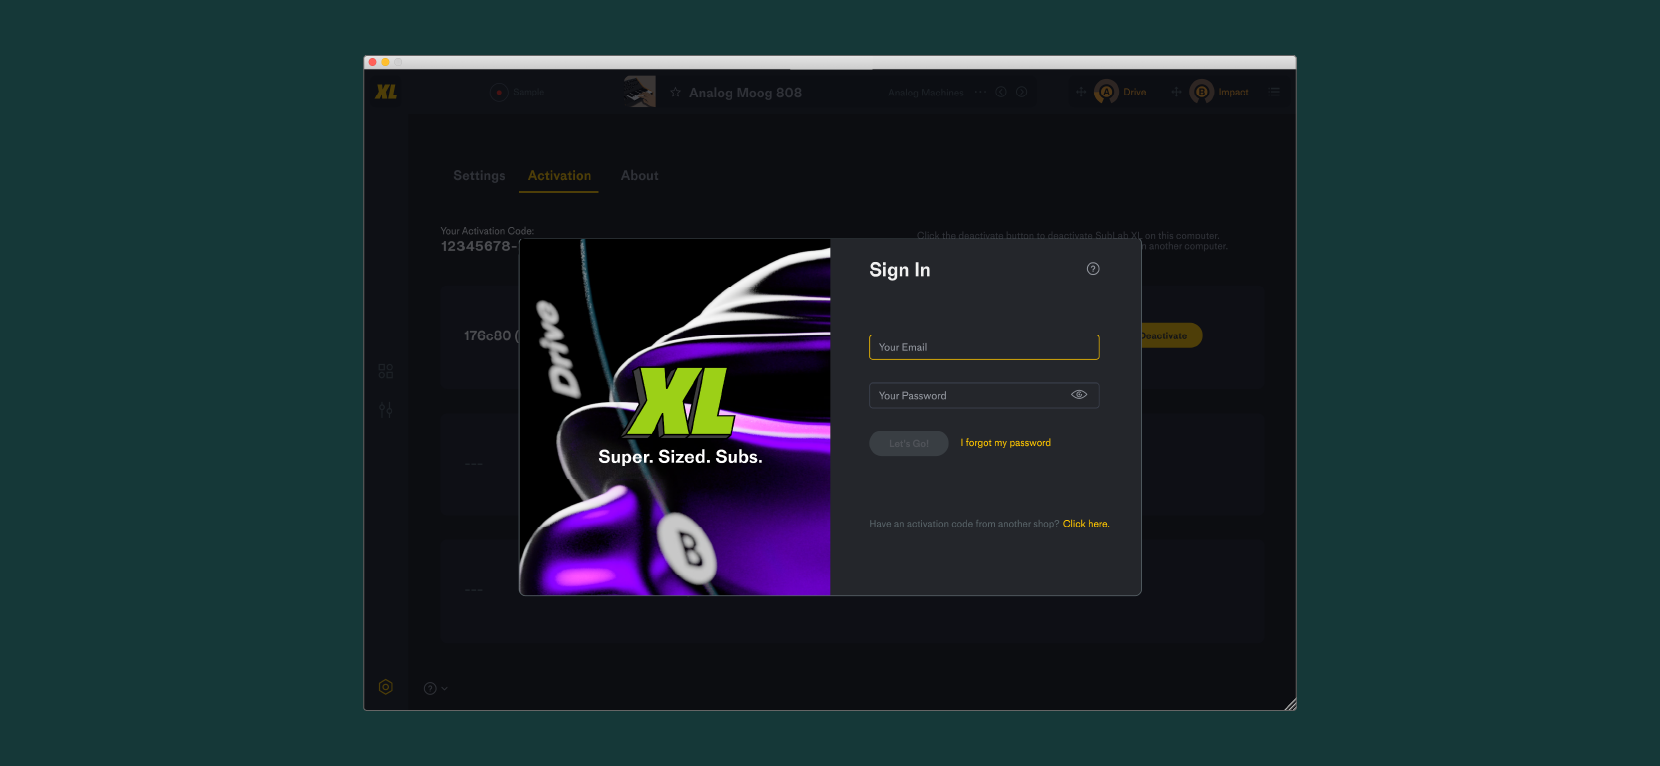Select the macro B Impact knob
The image size is (1660, 766).
(1202, 92)
